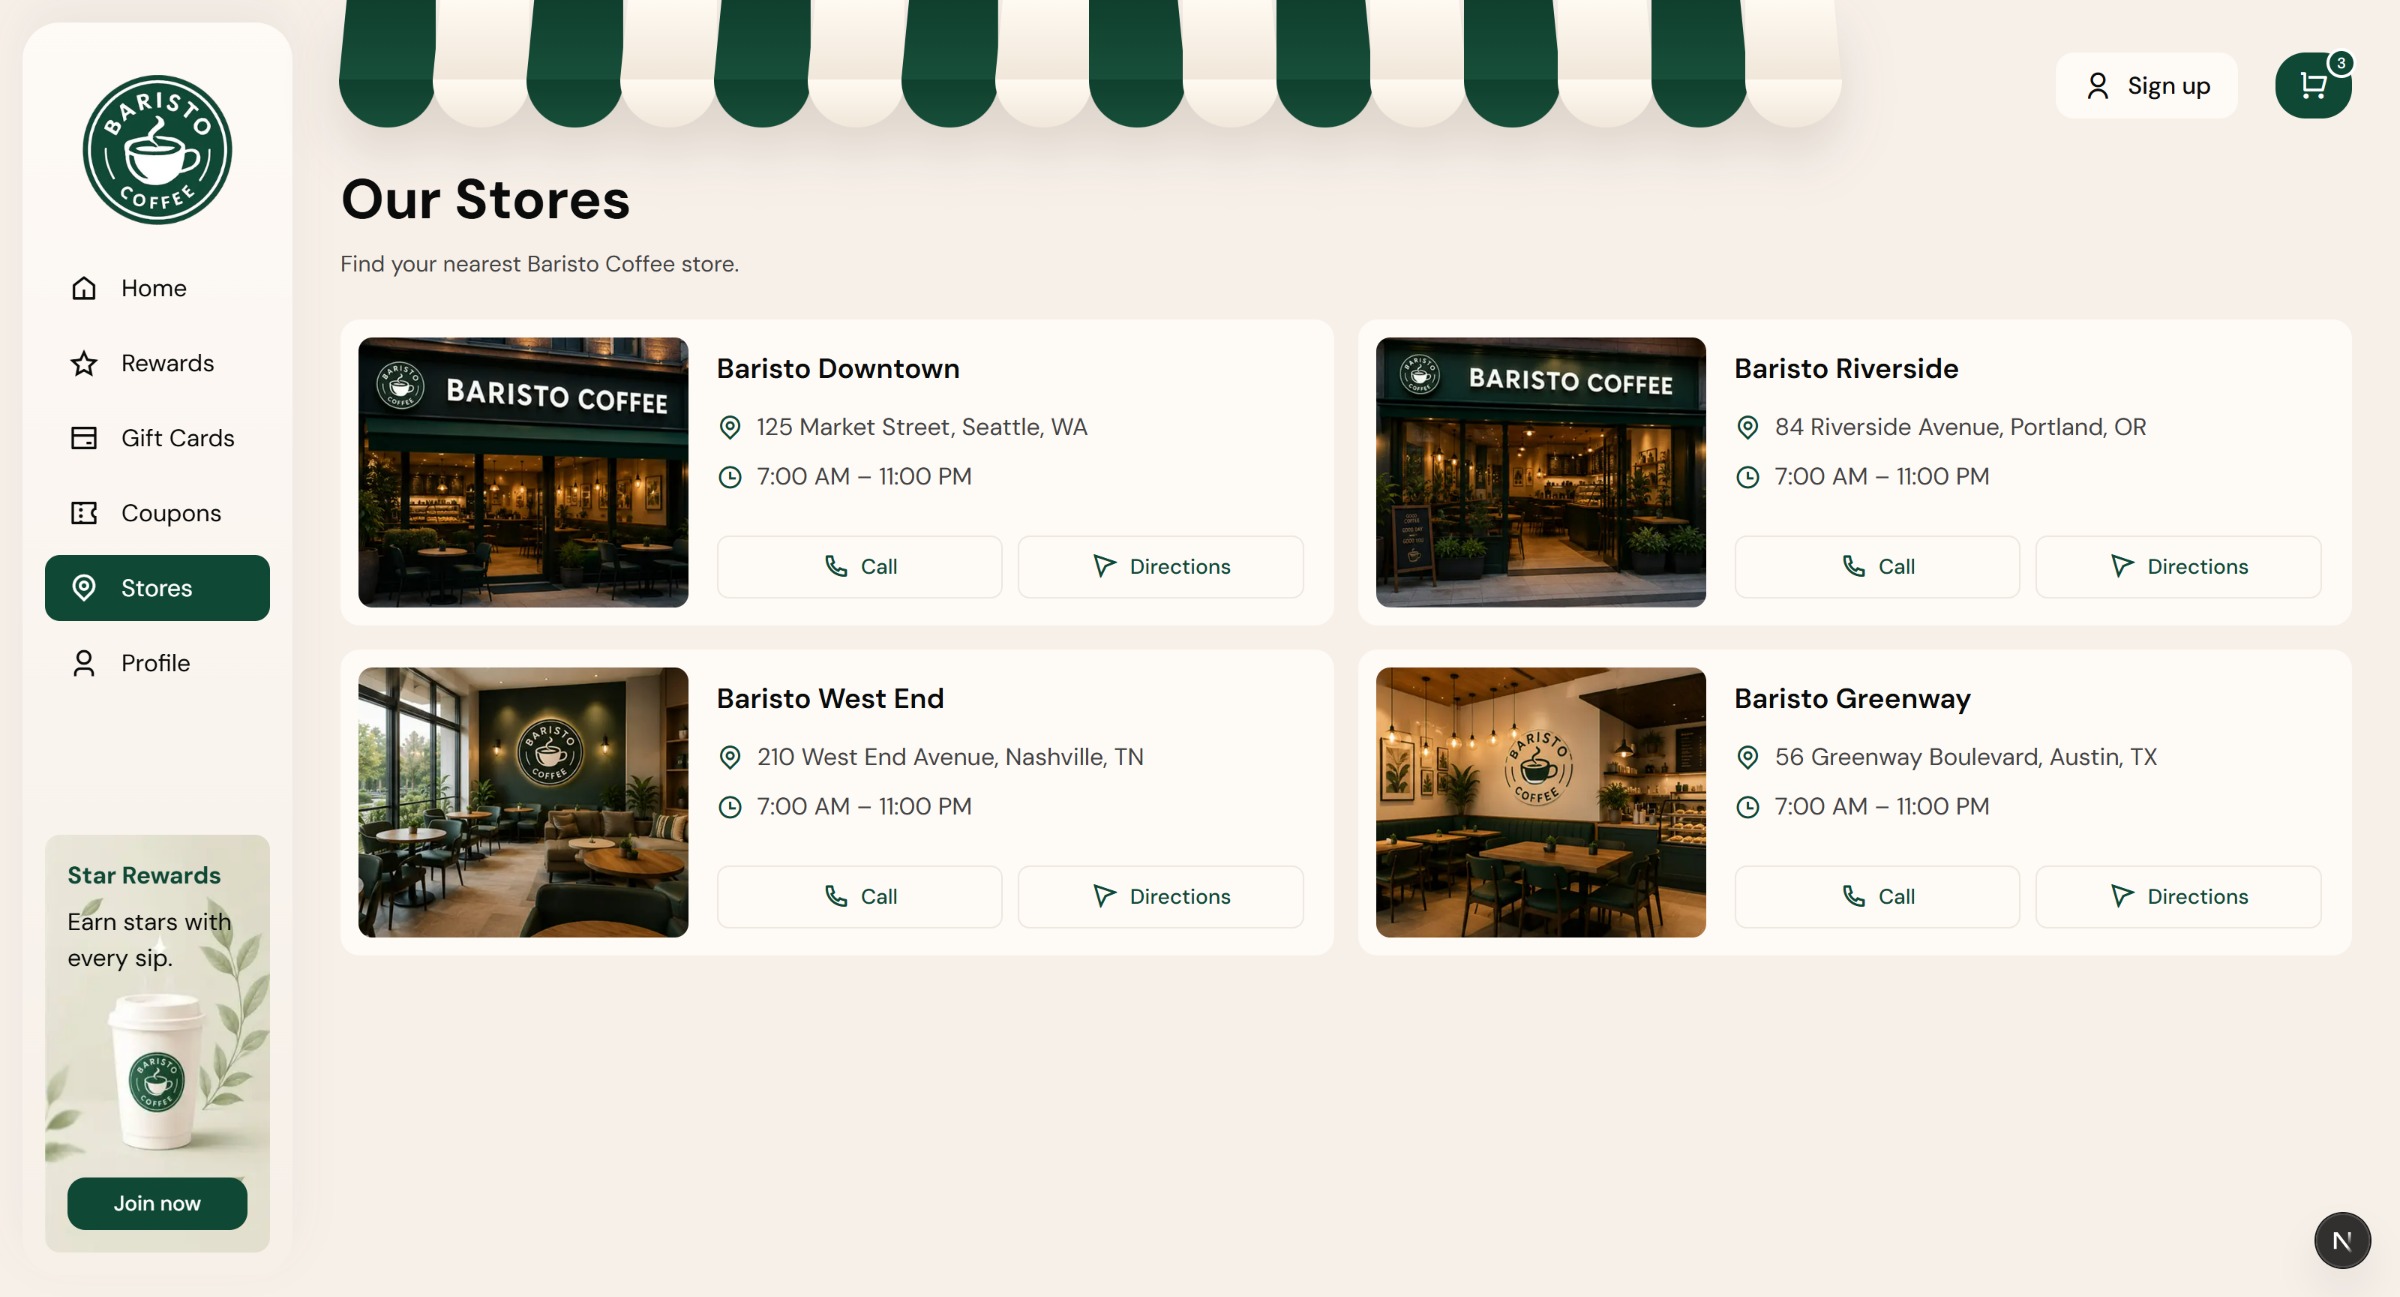
Task: Open the shopping cart icon
Action: pyautogui.click(x=2312, y=86)
